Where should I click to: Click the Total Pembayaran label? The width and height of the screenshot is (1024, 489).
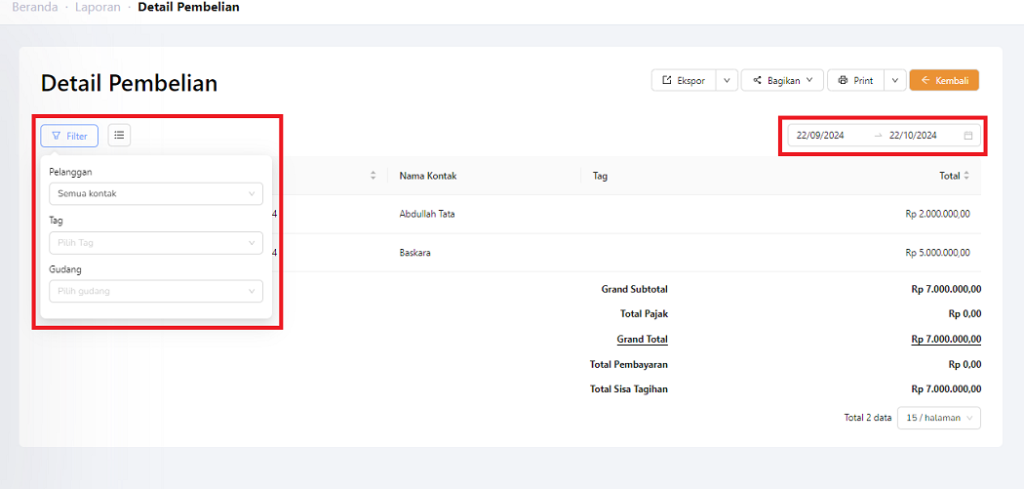click(628, 364)
